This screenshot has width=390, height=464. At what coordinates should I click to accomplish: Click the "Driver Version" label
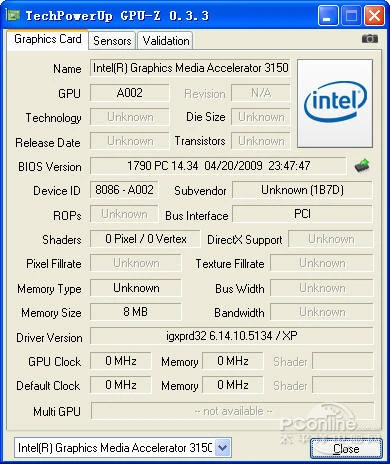click(49, 338)
